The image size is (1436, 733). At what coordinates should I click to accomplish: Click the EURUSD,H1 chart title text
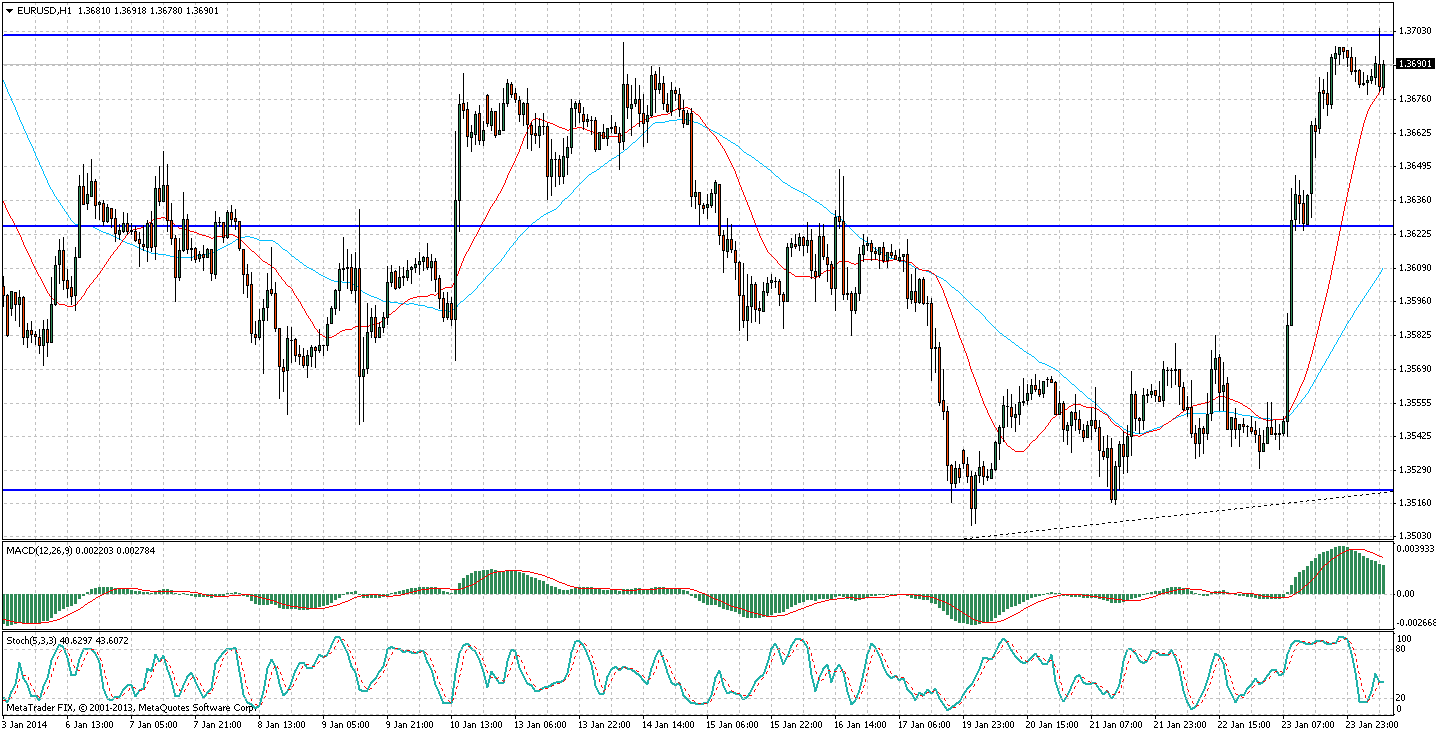click(47, 10)
